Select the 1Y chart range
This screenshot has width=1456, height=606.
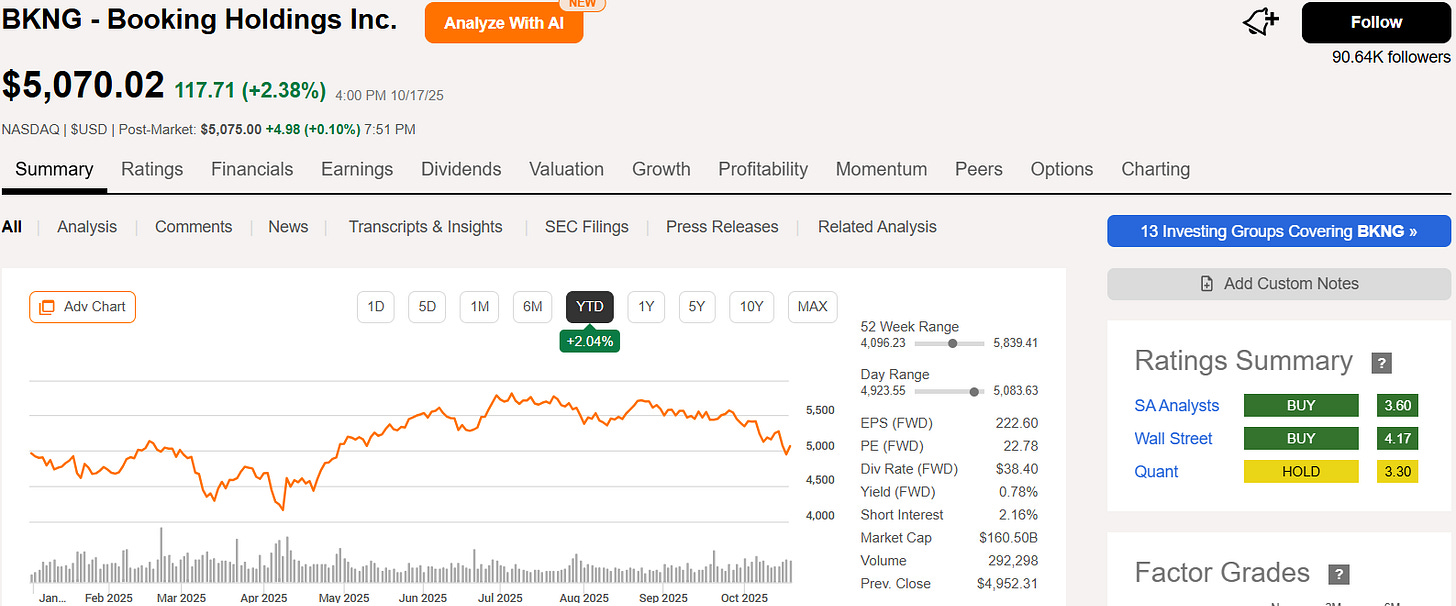[646, 307]
